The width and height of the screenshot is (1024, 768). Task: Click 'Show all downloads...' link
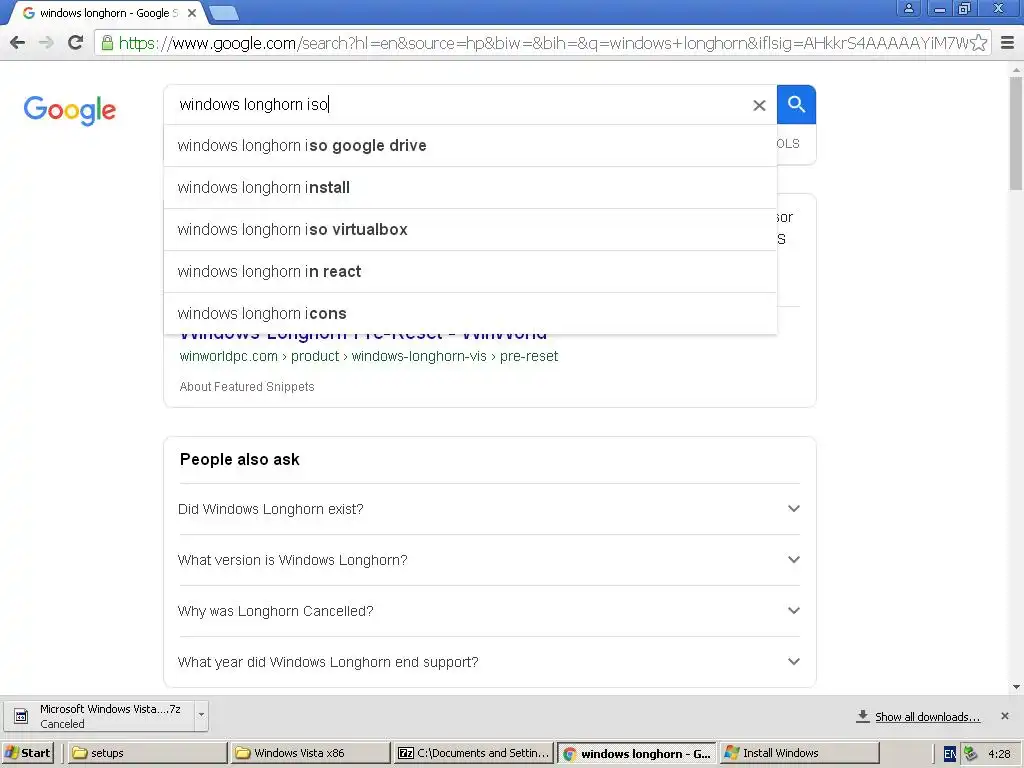tap(927, 717)
